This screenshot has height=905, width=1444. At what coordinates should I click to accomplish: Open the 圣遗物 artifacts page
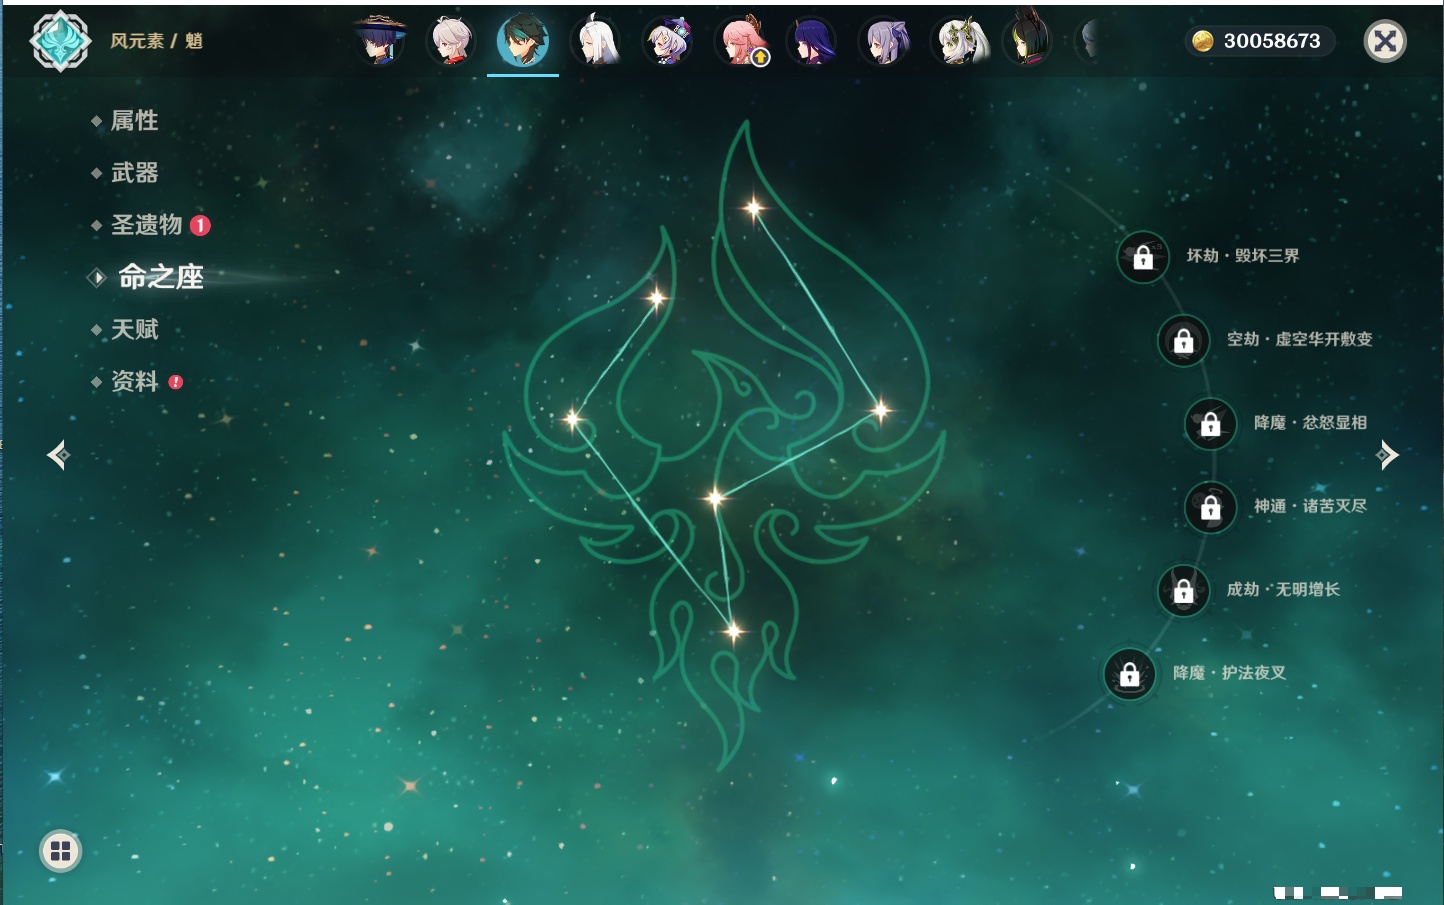coord(146,225)
